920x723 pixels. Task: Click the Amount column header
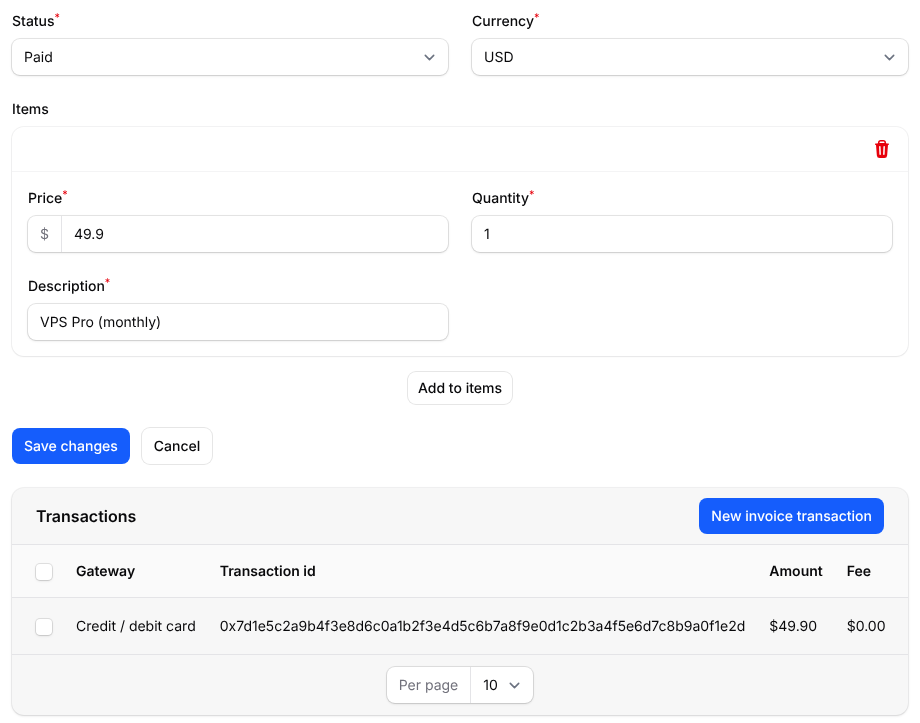(796, 571)
